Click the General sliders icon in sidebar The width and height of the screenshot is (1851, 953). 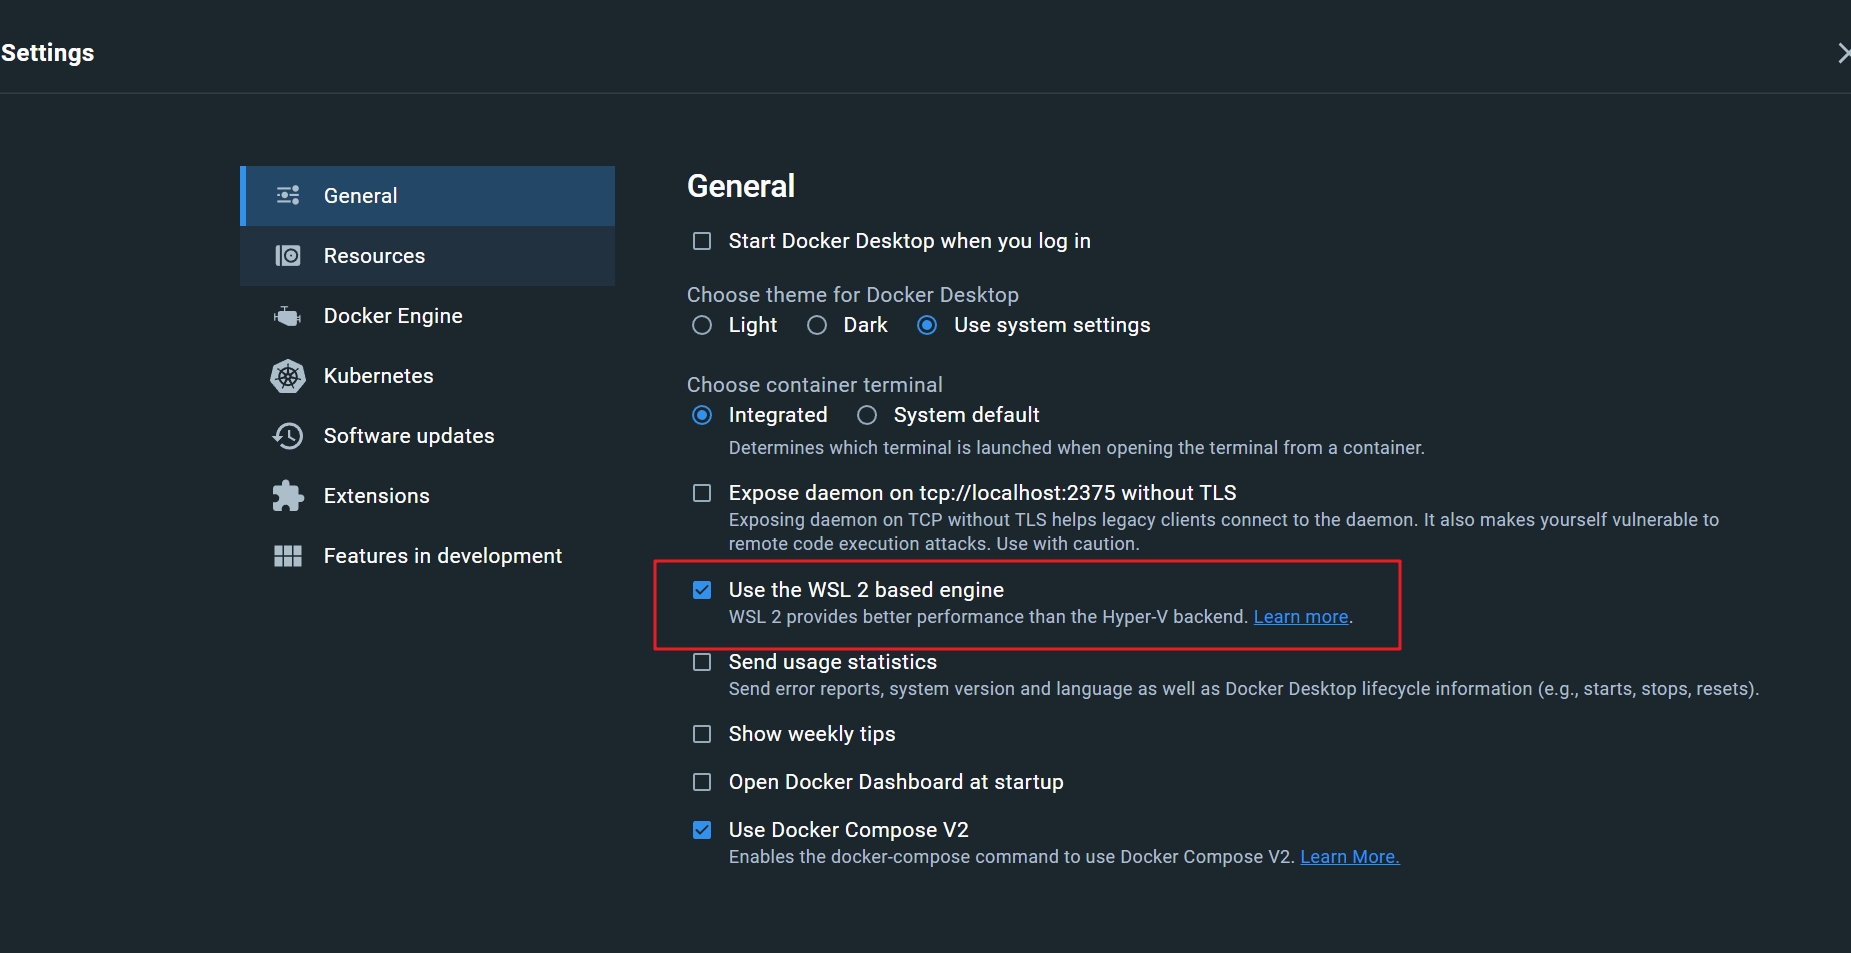pyautogui.click(x=288, y=196)
